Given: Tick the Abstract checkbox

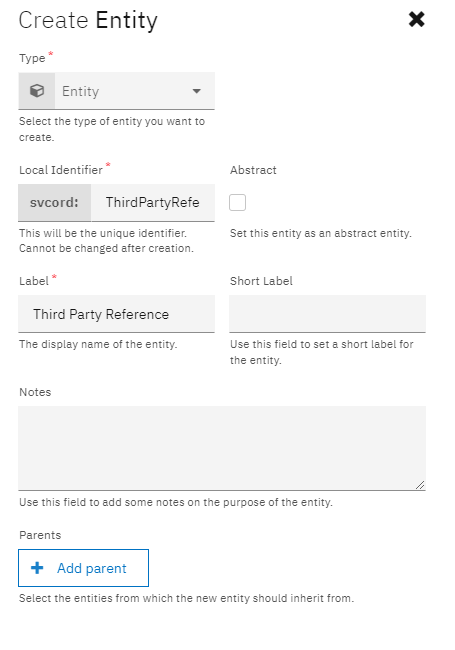Looking at the screenshot, I should pos(237,202).
